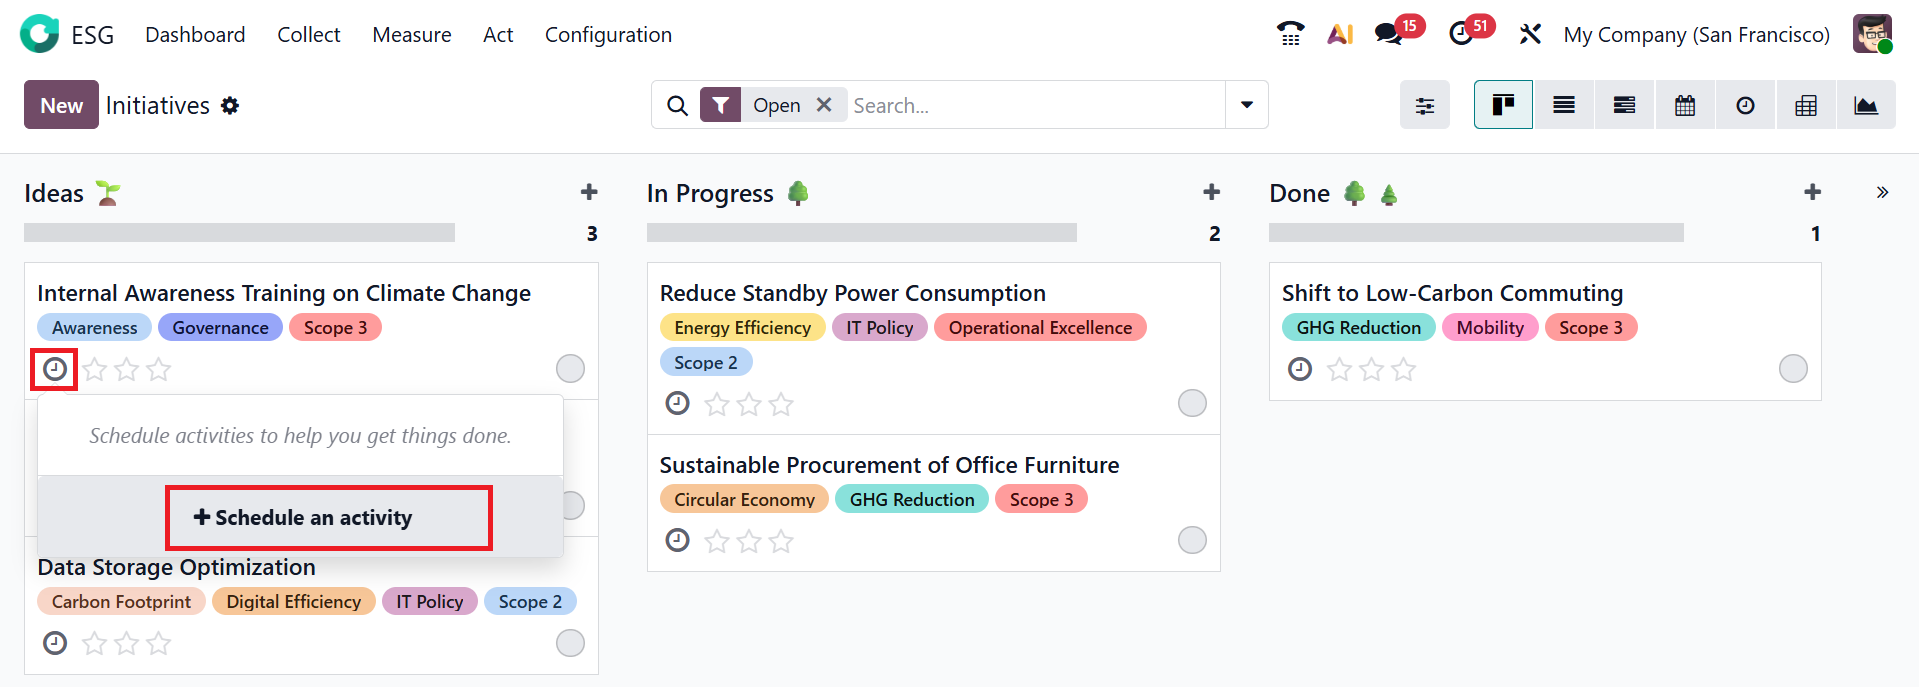Switch to pivot table view
The height and width of the screenshot is (687, 1919).
coord(1805,105)
